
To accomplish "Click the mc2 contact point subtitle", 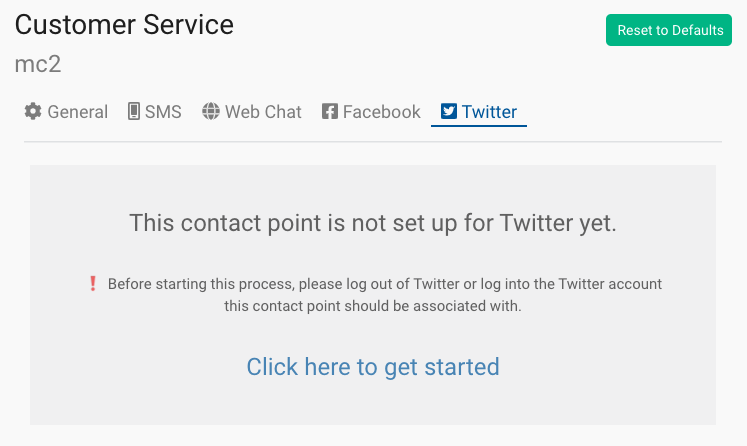I will [38, 64].
